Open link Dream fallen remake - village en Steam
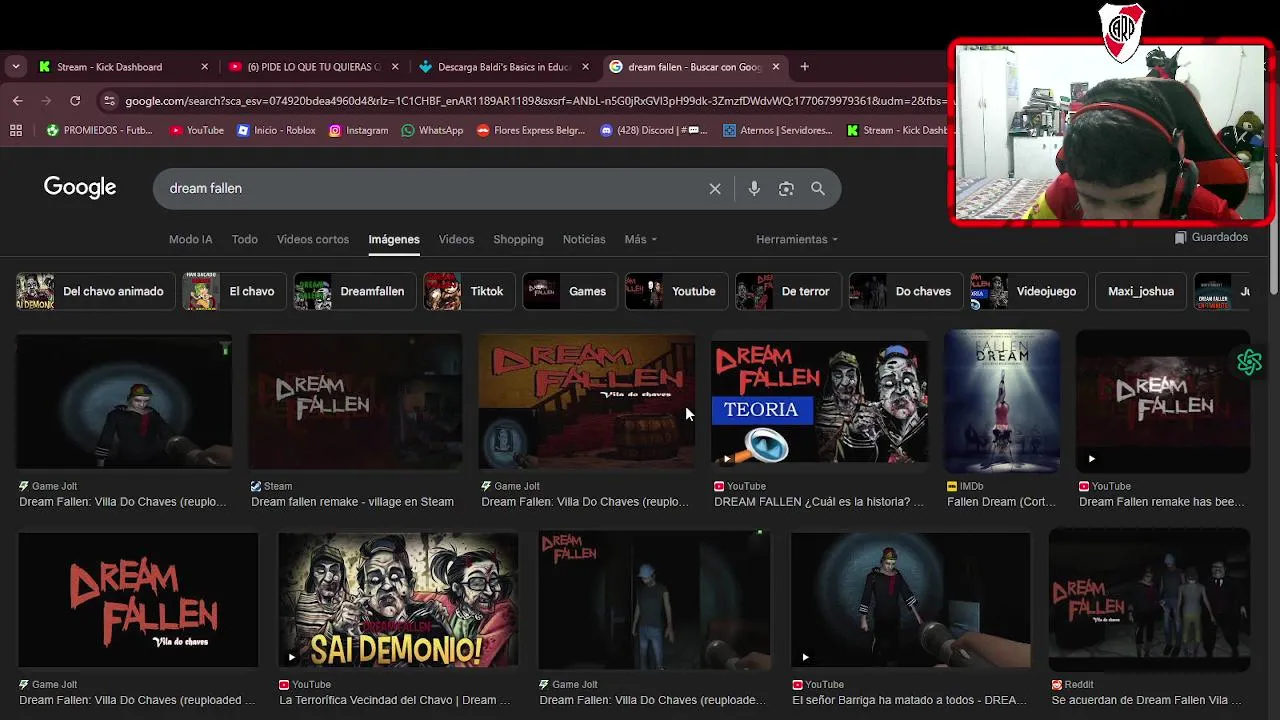 point(352,502)
